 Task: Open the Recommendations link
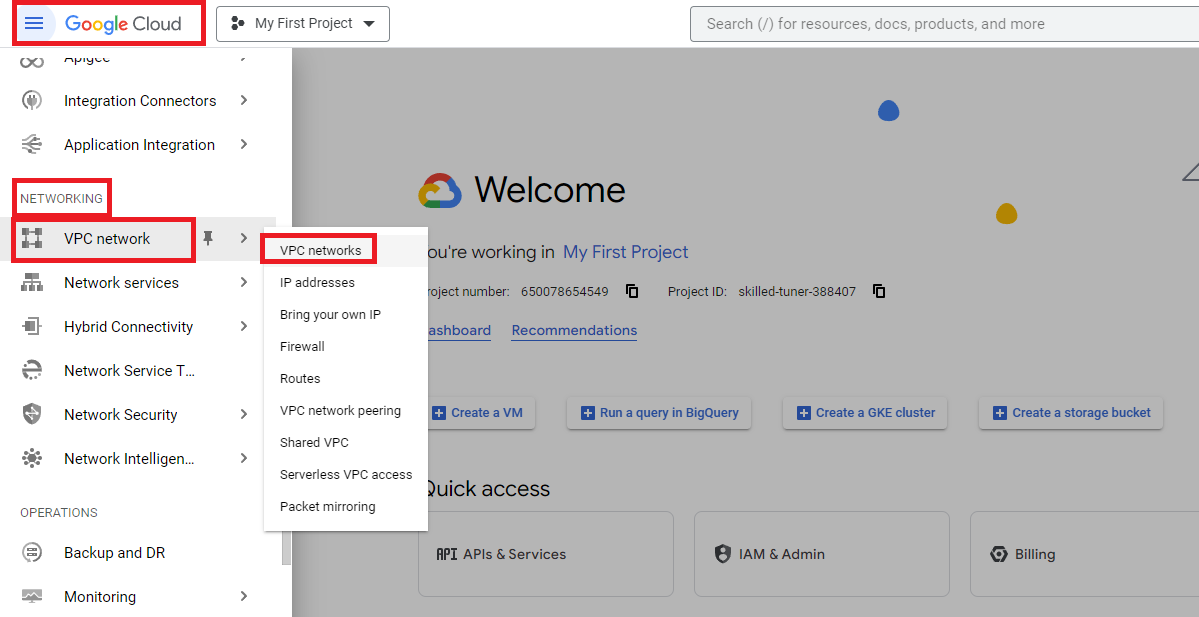574,330
